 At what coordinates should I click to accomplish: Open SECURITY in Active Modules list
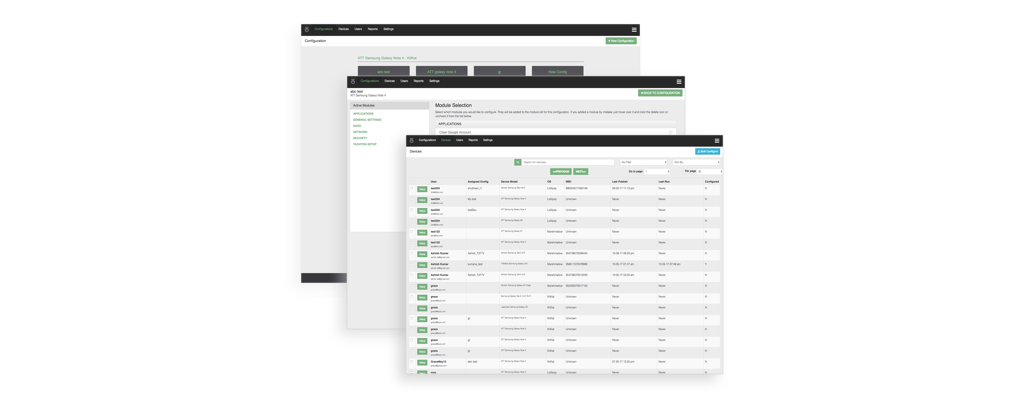coord(360,139)
